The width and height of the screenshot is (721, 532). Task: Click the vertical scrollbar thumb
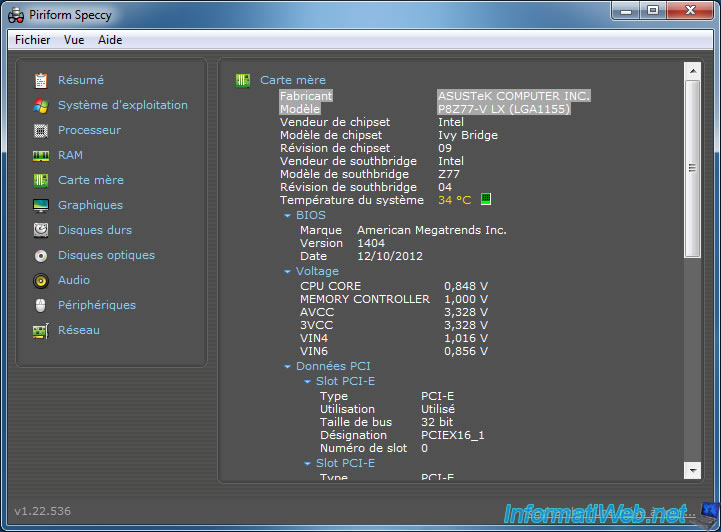(x=692, y=169)
